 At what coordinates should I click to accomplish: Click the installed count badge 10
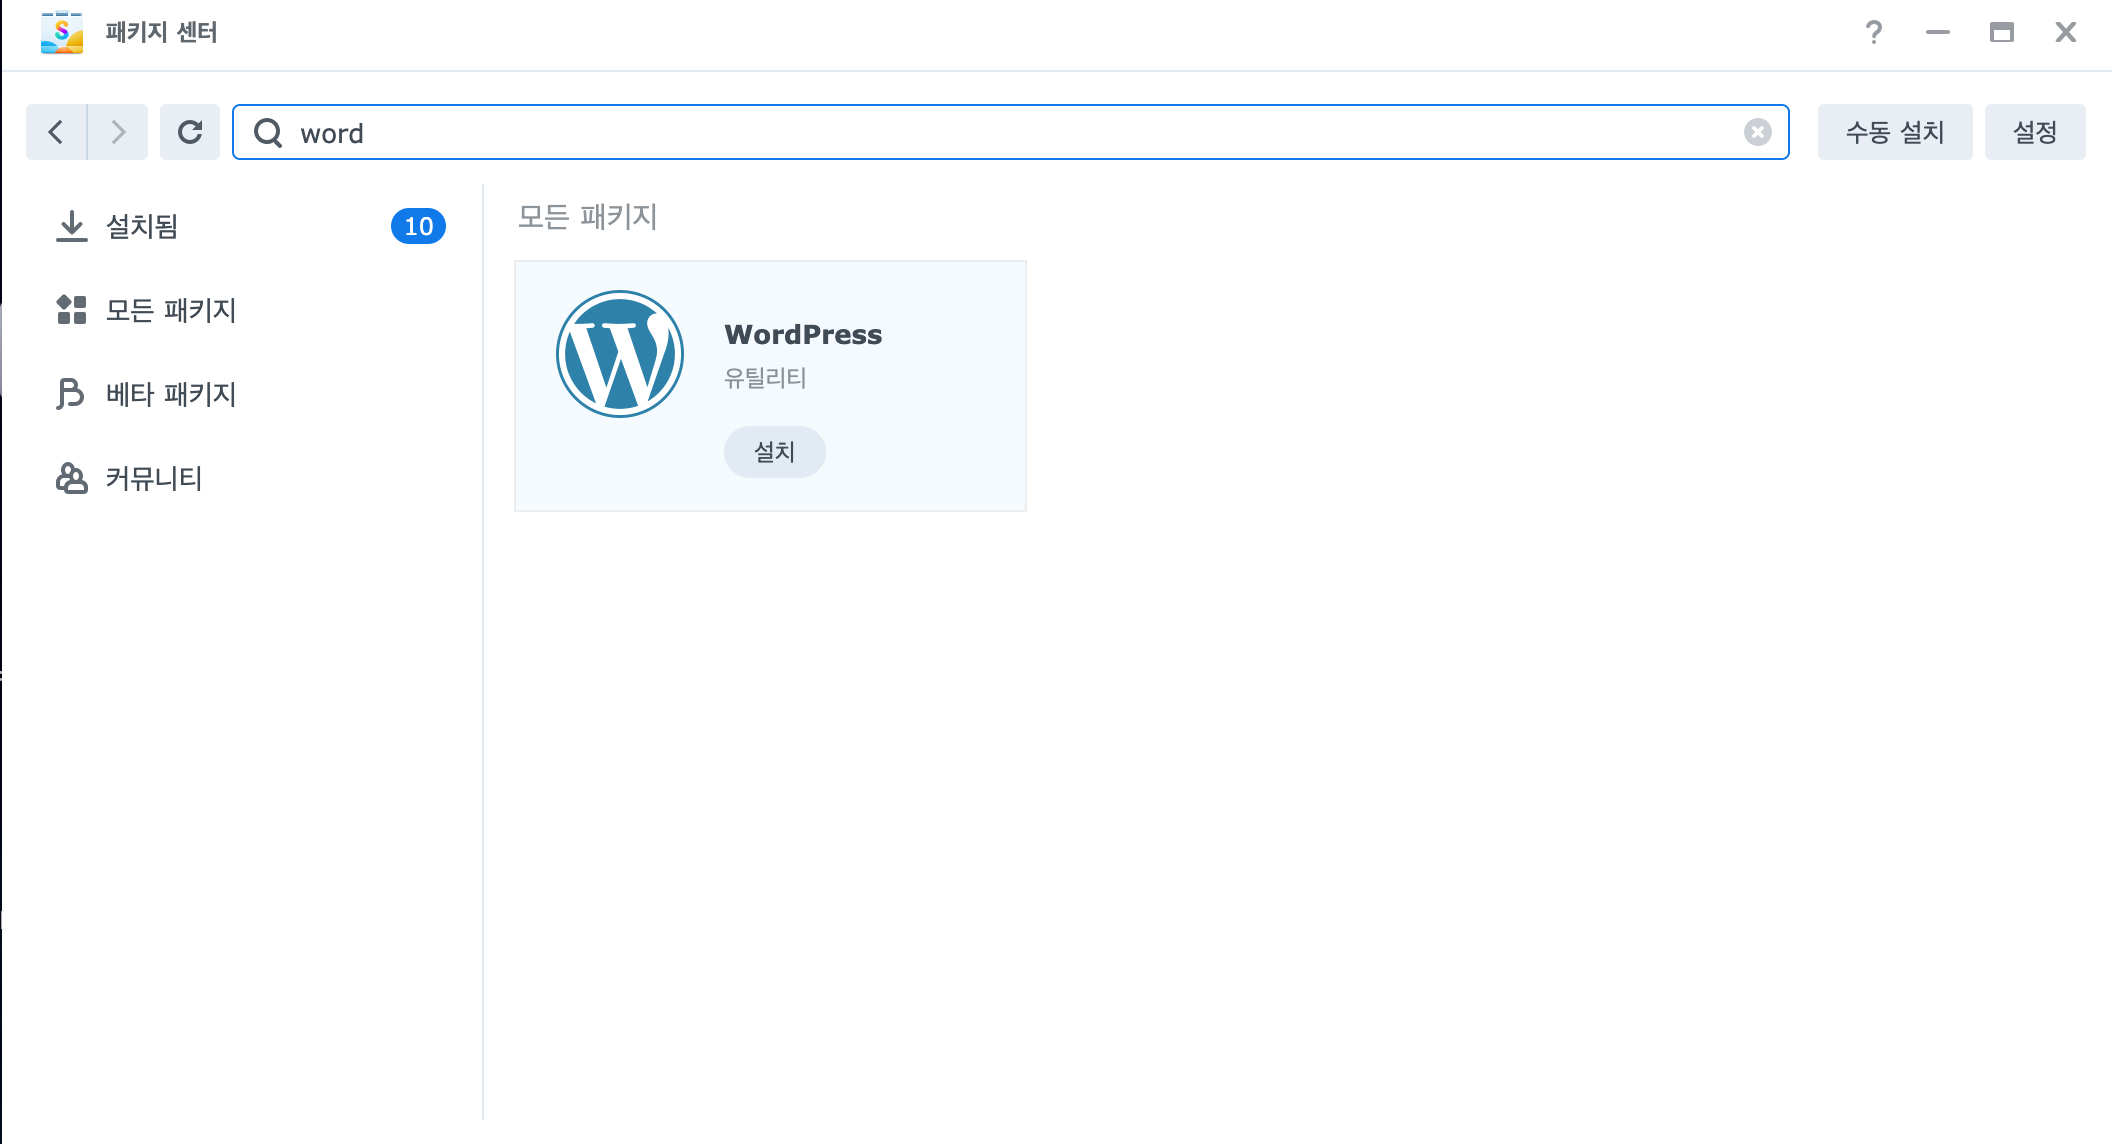click(418, 226)
